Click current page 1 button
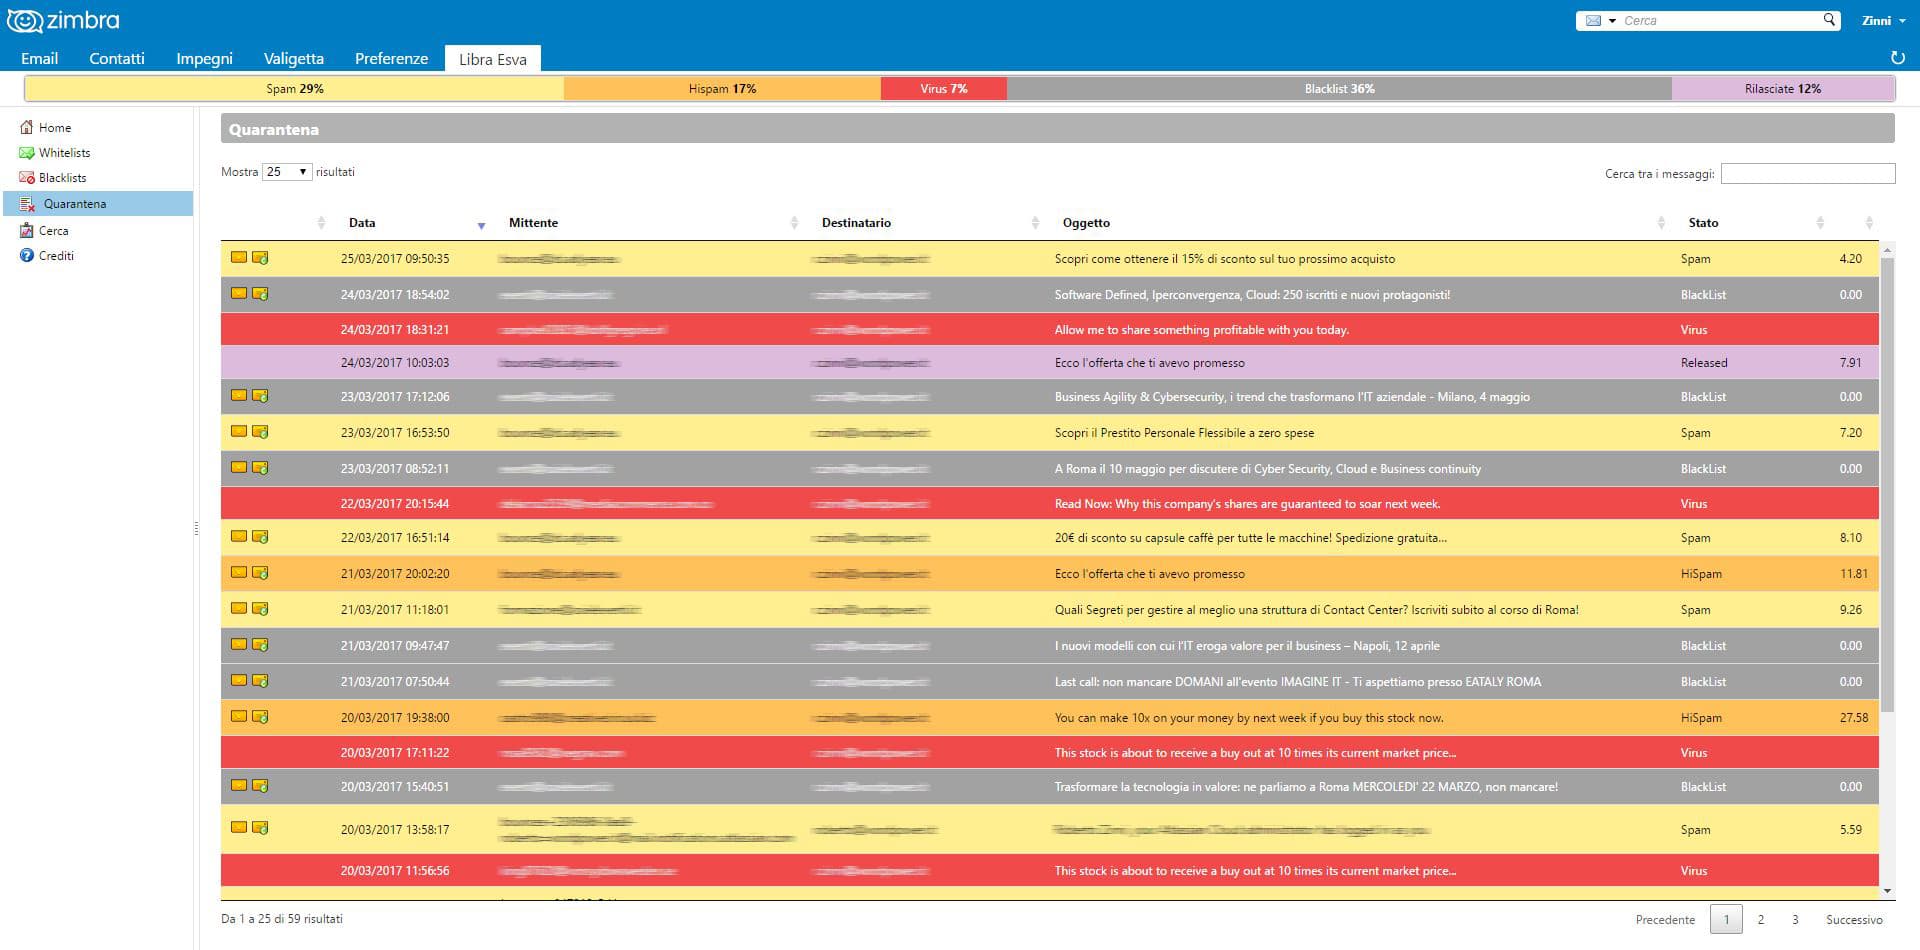Viewport: 1920px width, 950px height. click(x=1726, y=919)
